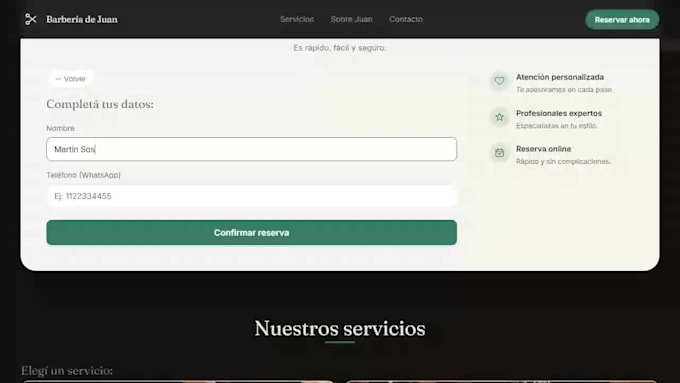Click the Completá tus datos heading

(x=100, y=104)
